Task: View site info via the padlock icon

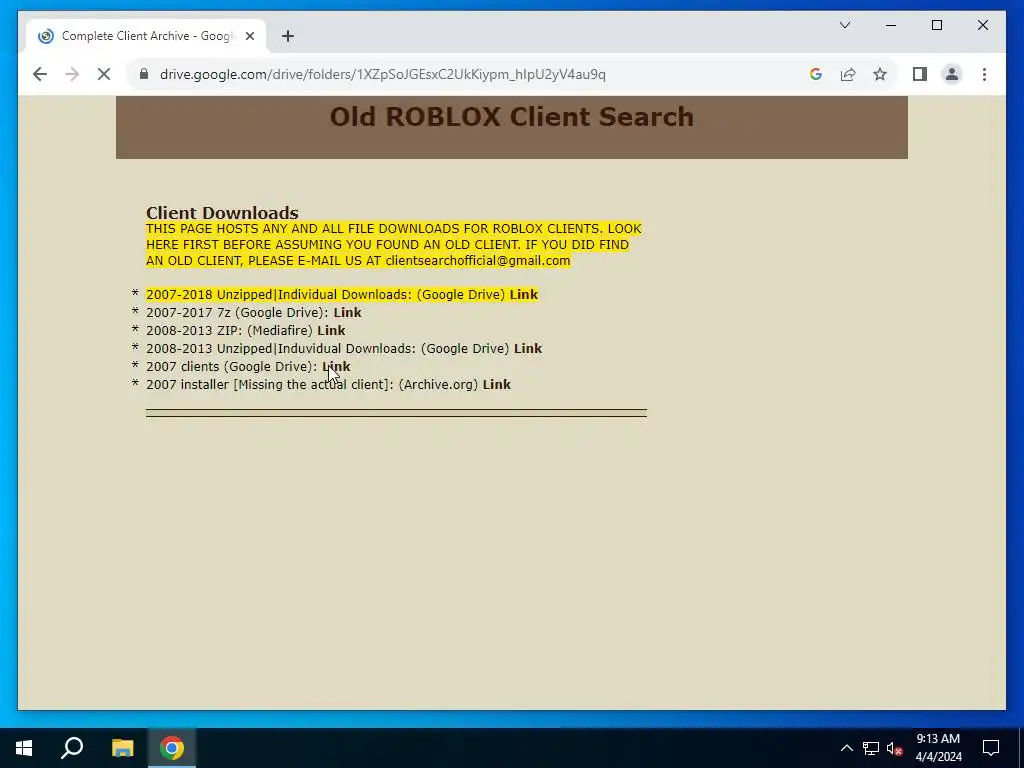Action: point(144,74)
